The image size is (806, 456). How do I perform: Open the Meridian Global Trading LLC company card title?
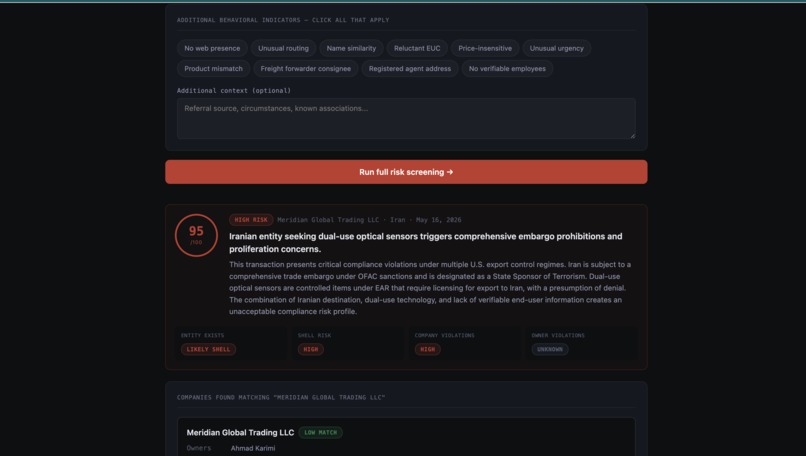pos(240,432)
